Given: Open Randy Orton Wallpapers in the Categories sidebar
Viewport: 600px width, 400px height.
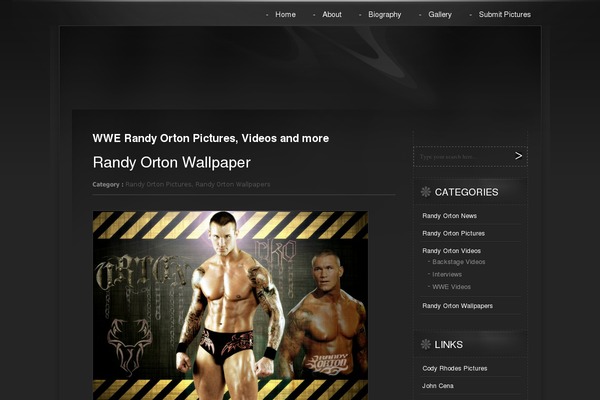Looking at the screenshot, I should point(458,306).
